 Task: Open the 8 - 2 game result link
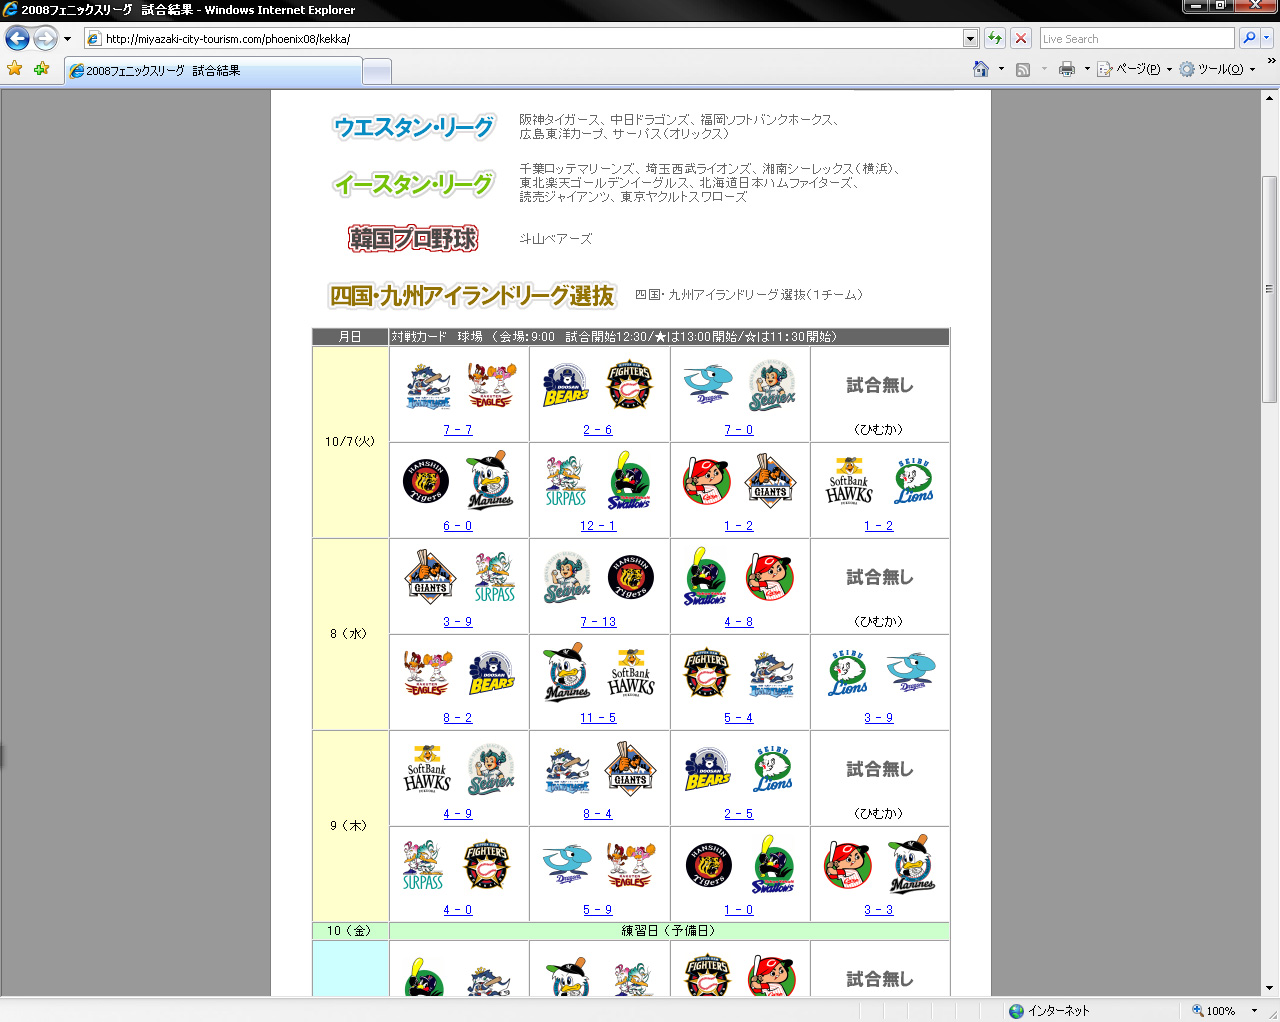point(458,718)
